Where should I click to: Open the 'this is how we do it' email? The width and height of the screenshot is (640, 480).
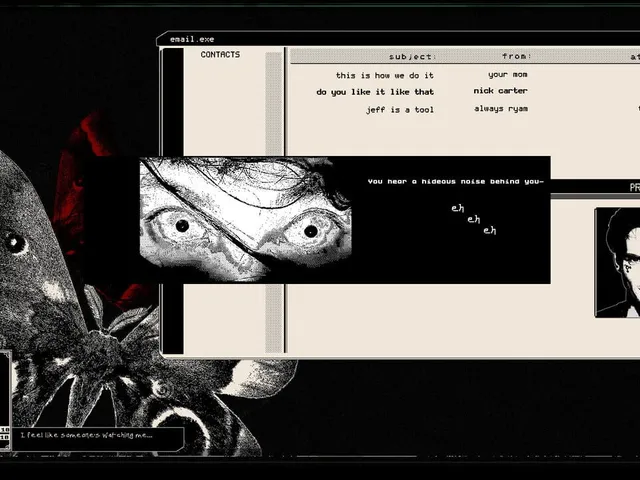(x=384, y=76)
